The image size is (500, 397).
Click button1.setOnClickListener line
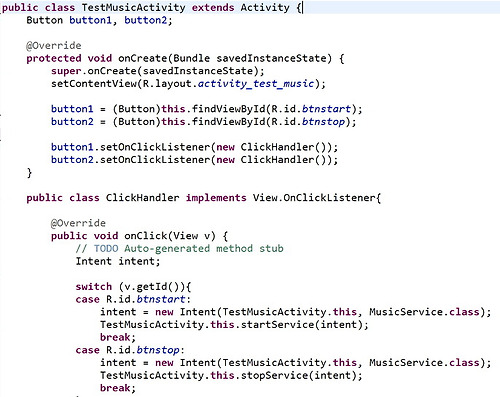coord(194,147)
